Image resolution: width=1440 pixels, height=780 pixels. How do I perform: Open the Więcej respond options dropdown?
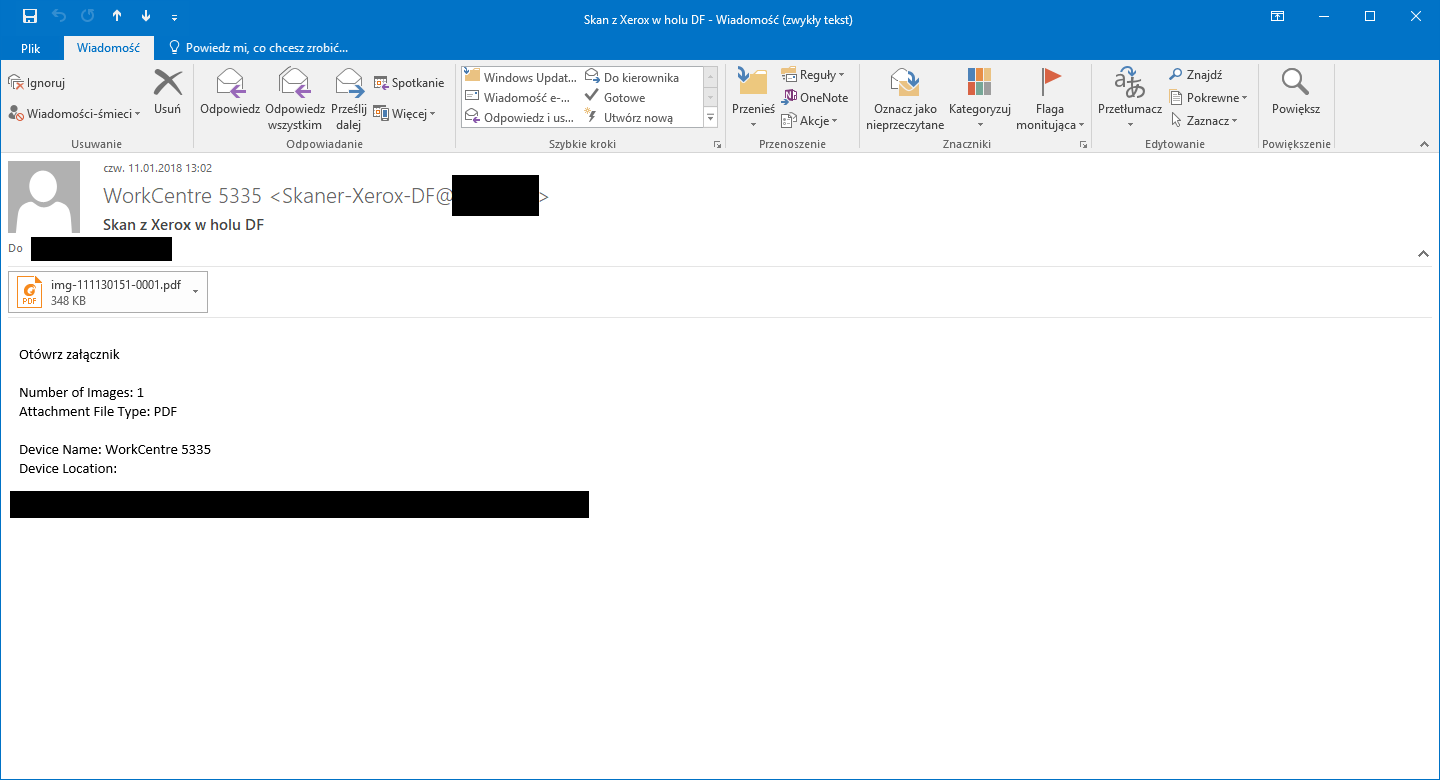(405, 113)
